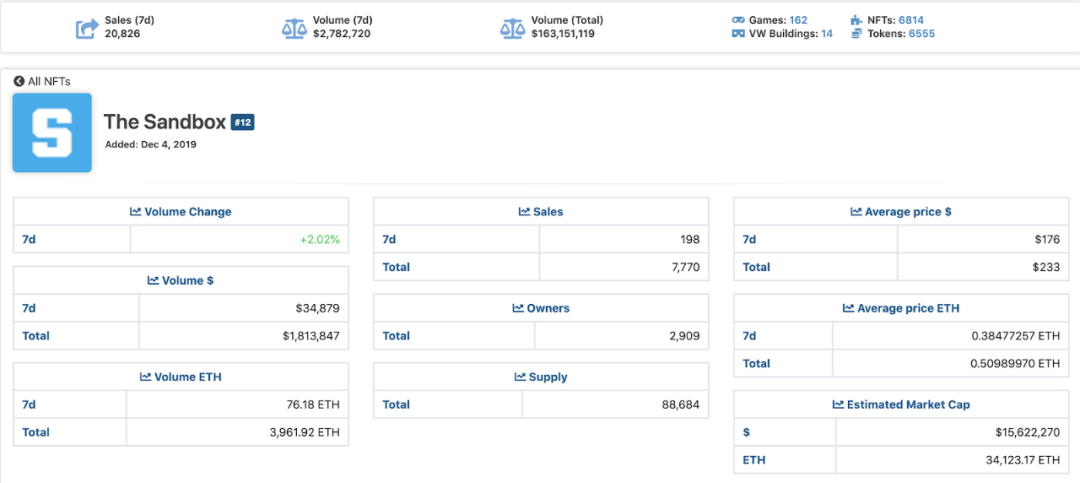
Task: Click the back arrow beside All NFTs
Action: (x=19, y=81)
